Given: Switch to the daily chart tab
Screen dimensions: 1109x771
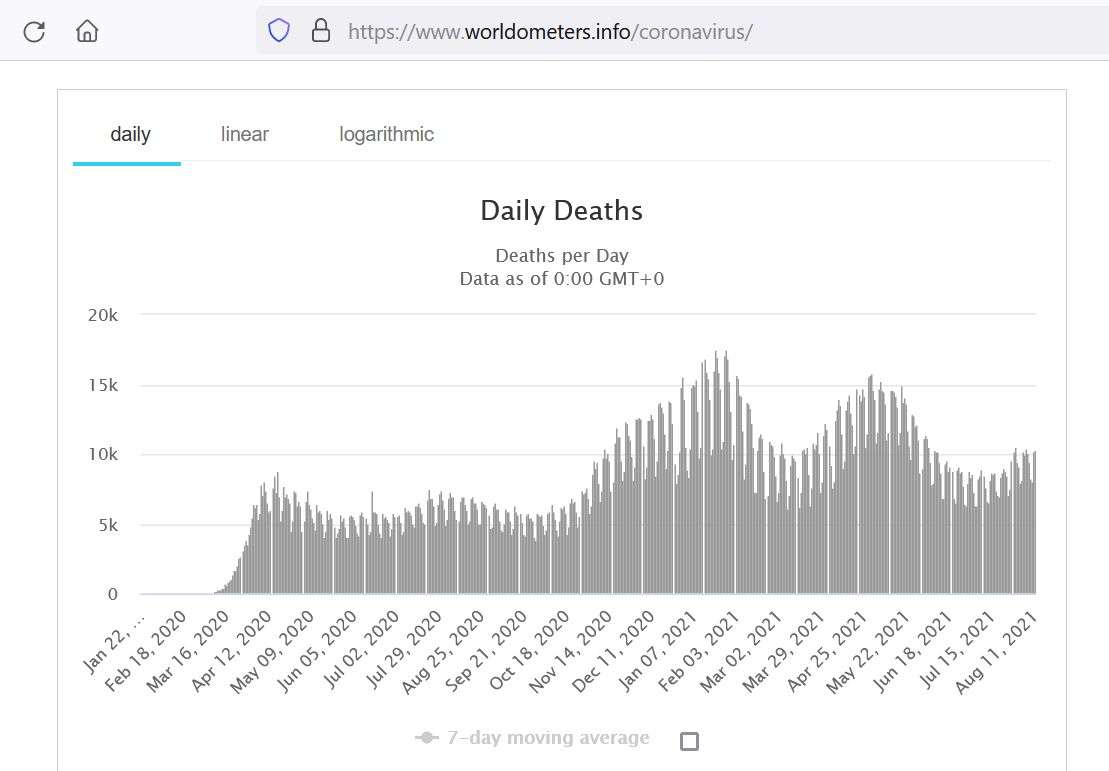Looking at the screenshot, I should [x=130, y=134].
